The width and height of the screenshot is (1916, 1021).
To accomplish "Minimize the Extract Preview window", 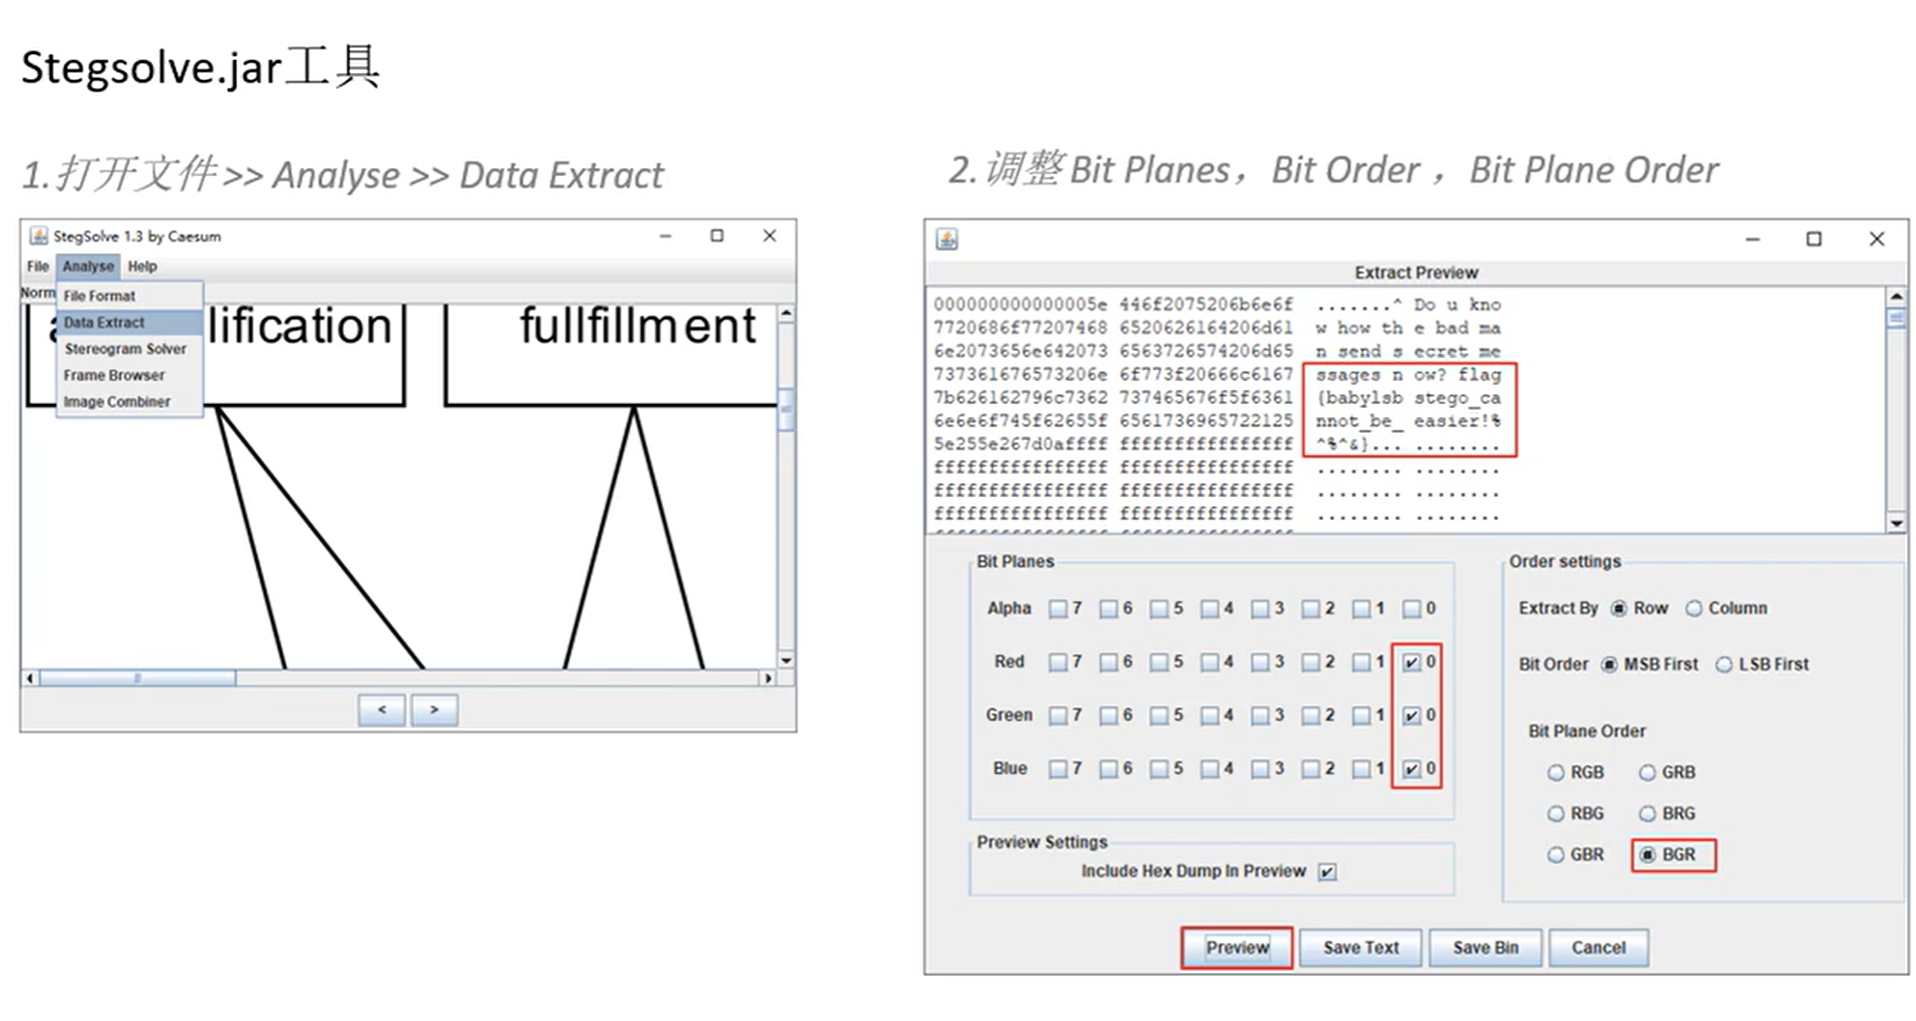I will (x=1752, y=239).
